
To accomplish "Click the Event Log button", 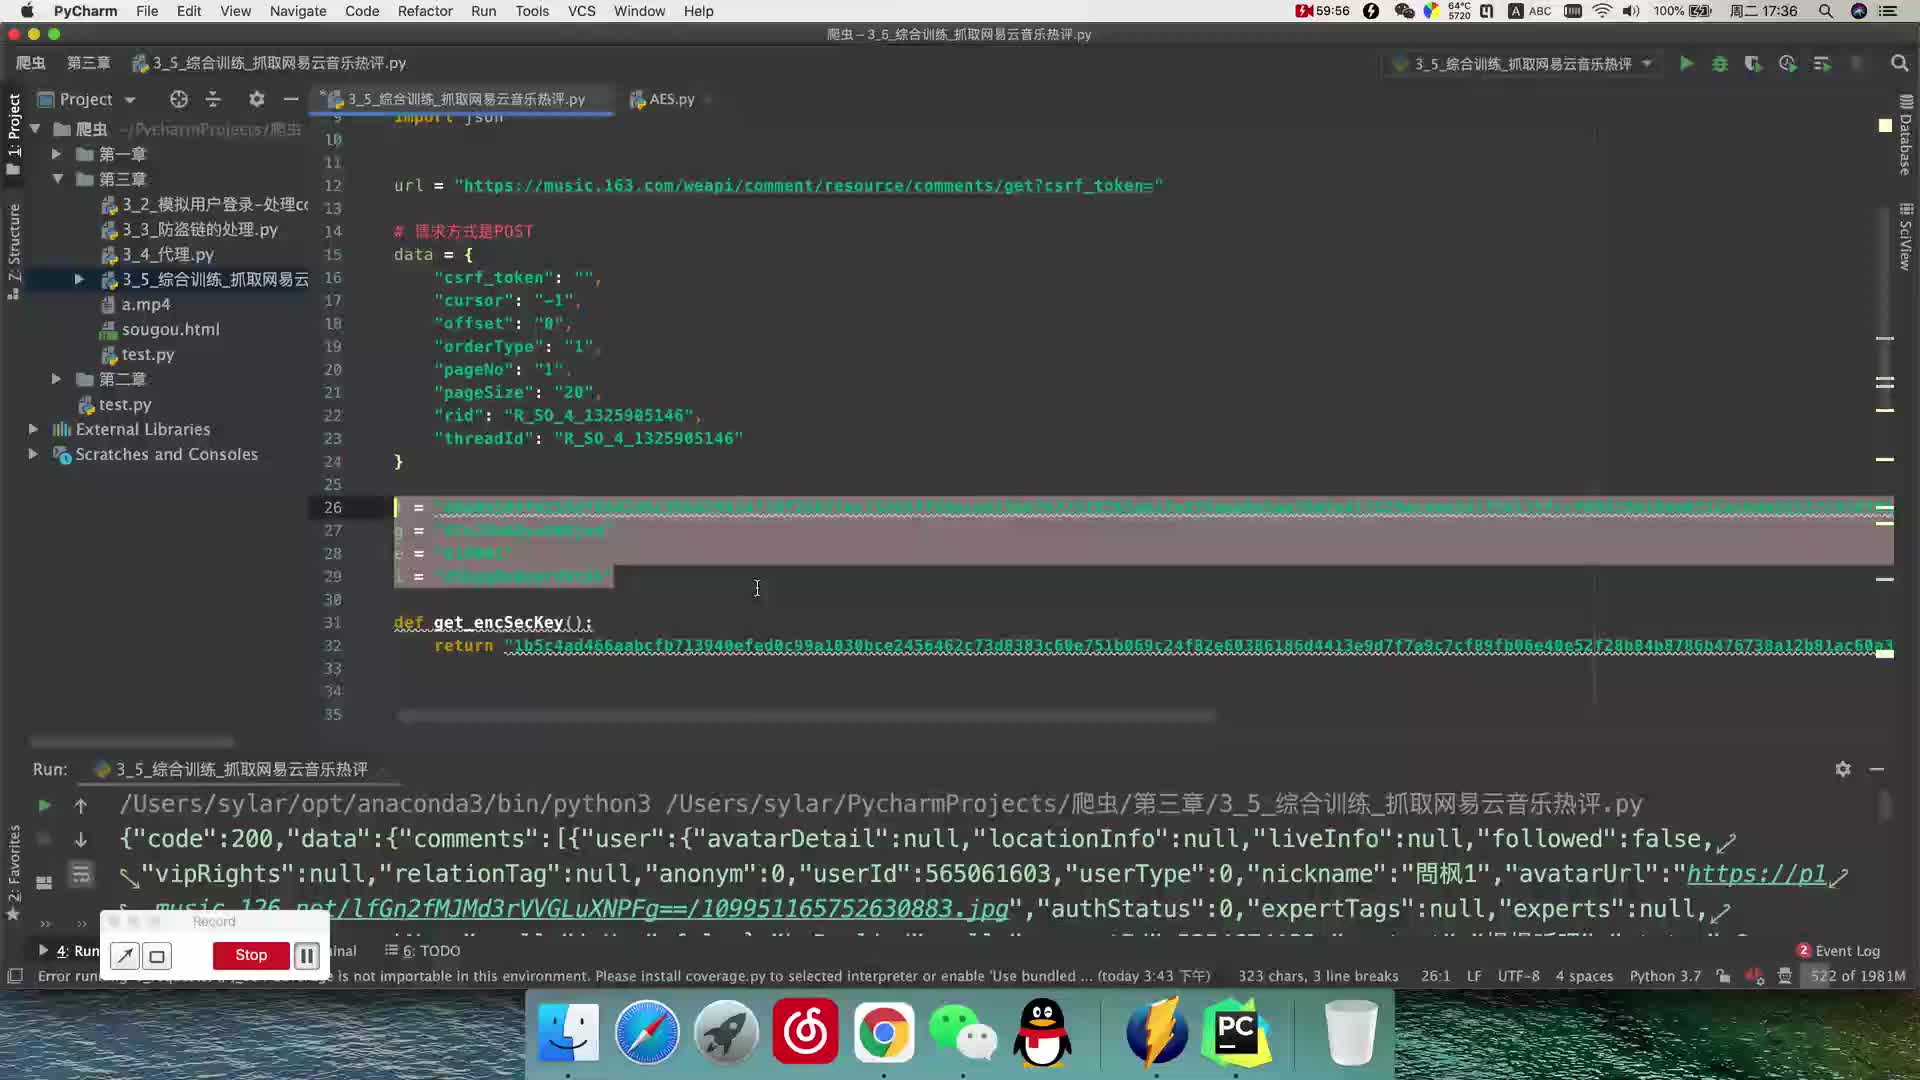I will [1838, 951].
